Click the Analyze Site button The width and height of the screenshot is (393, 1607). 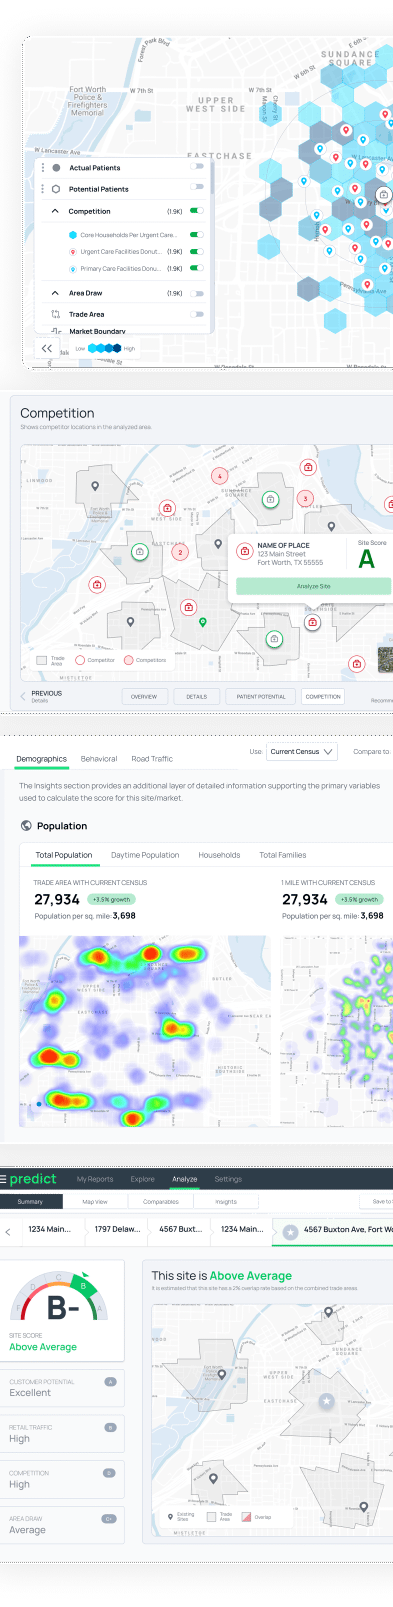(313, 586)
